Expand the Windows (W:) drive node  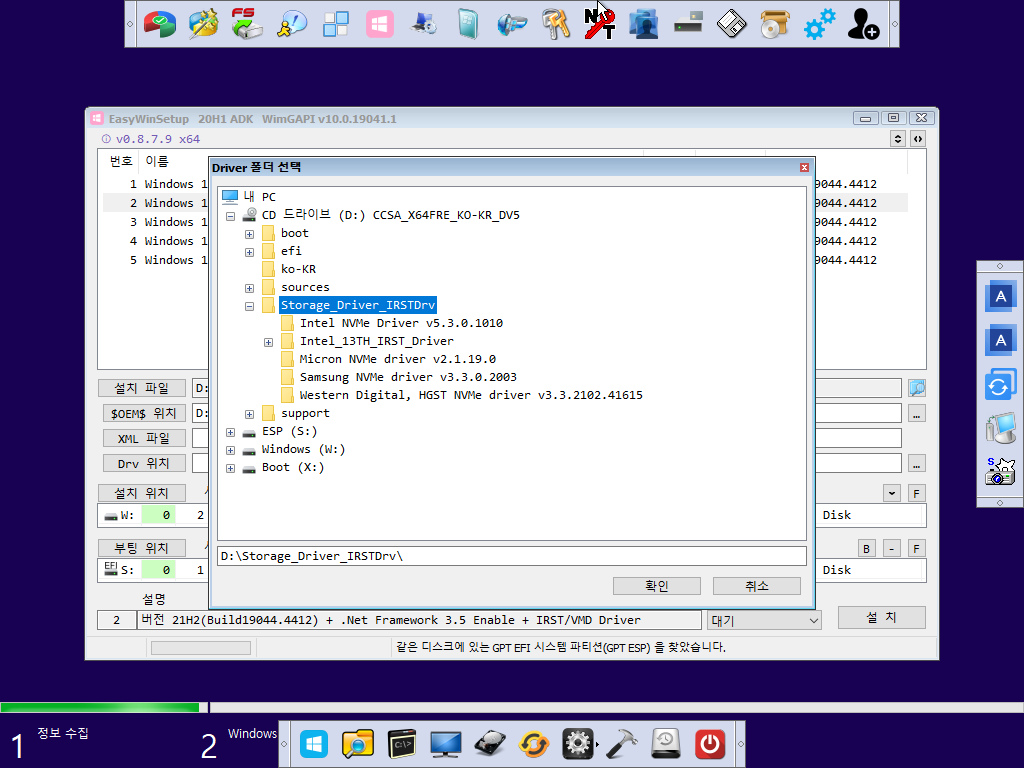(x=231, y=450)
